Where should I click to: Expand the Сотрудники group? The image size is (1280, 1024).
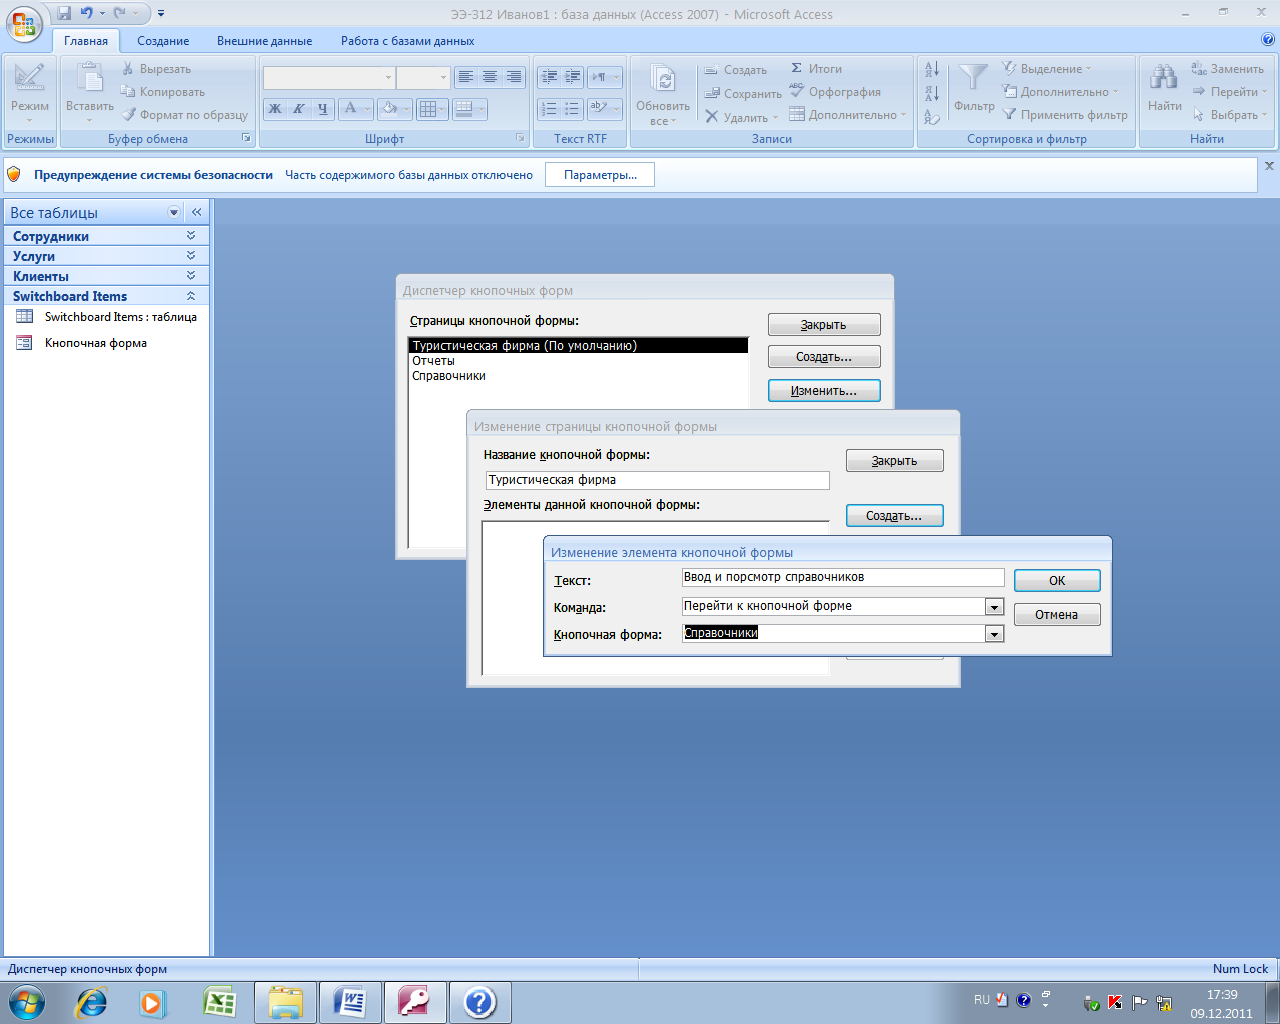[191, 236]
